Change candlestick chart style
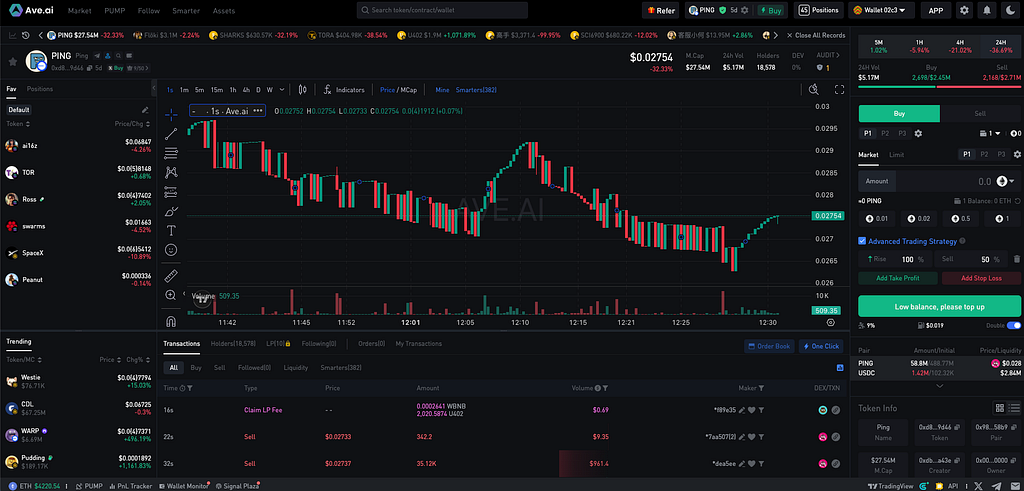This screenshot has width=1024, height=491. (x=302, y=89)
